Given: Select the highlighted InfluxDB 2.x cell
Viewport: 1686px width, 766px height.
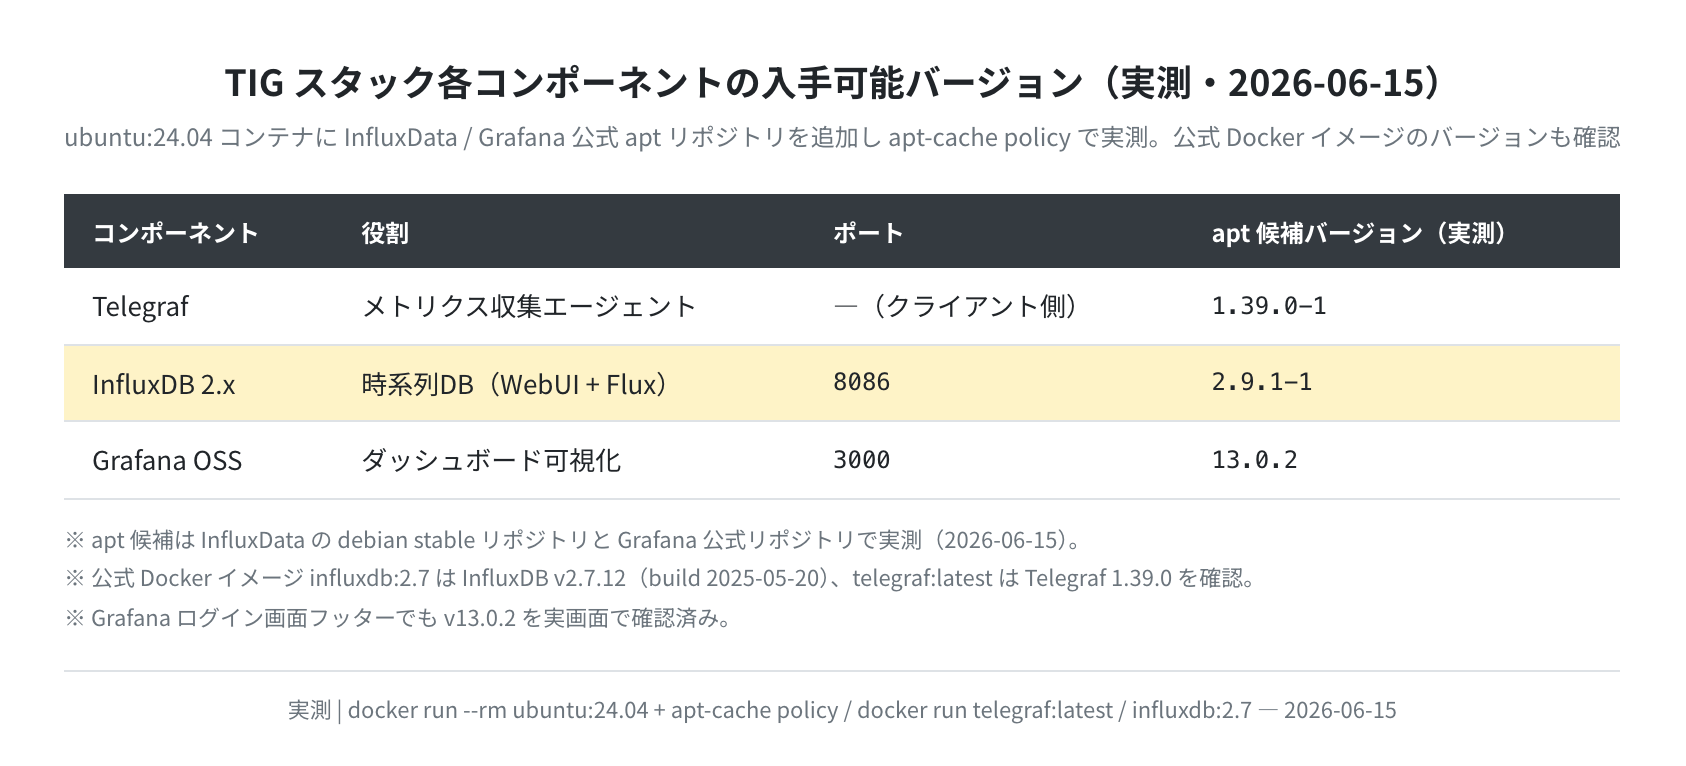Looking at the screenshot, I should click(x=163, y=384).
